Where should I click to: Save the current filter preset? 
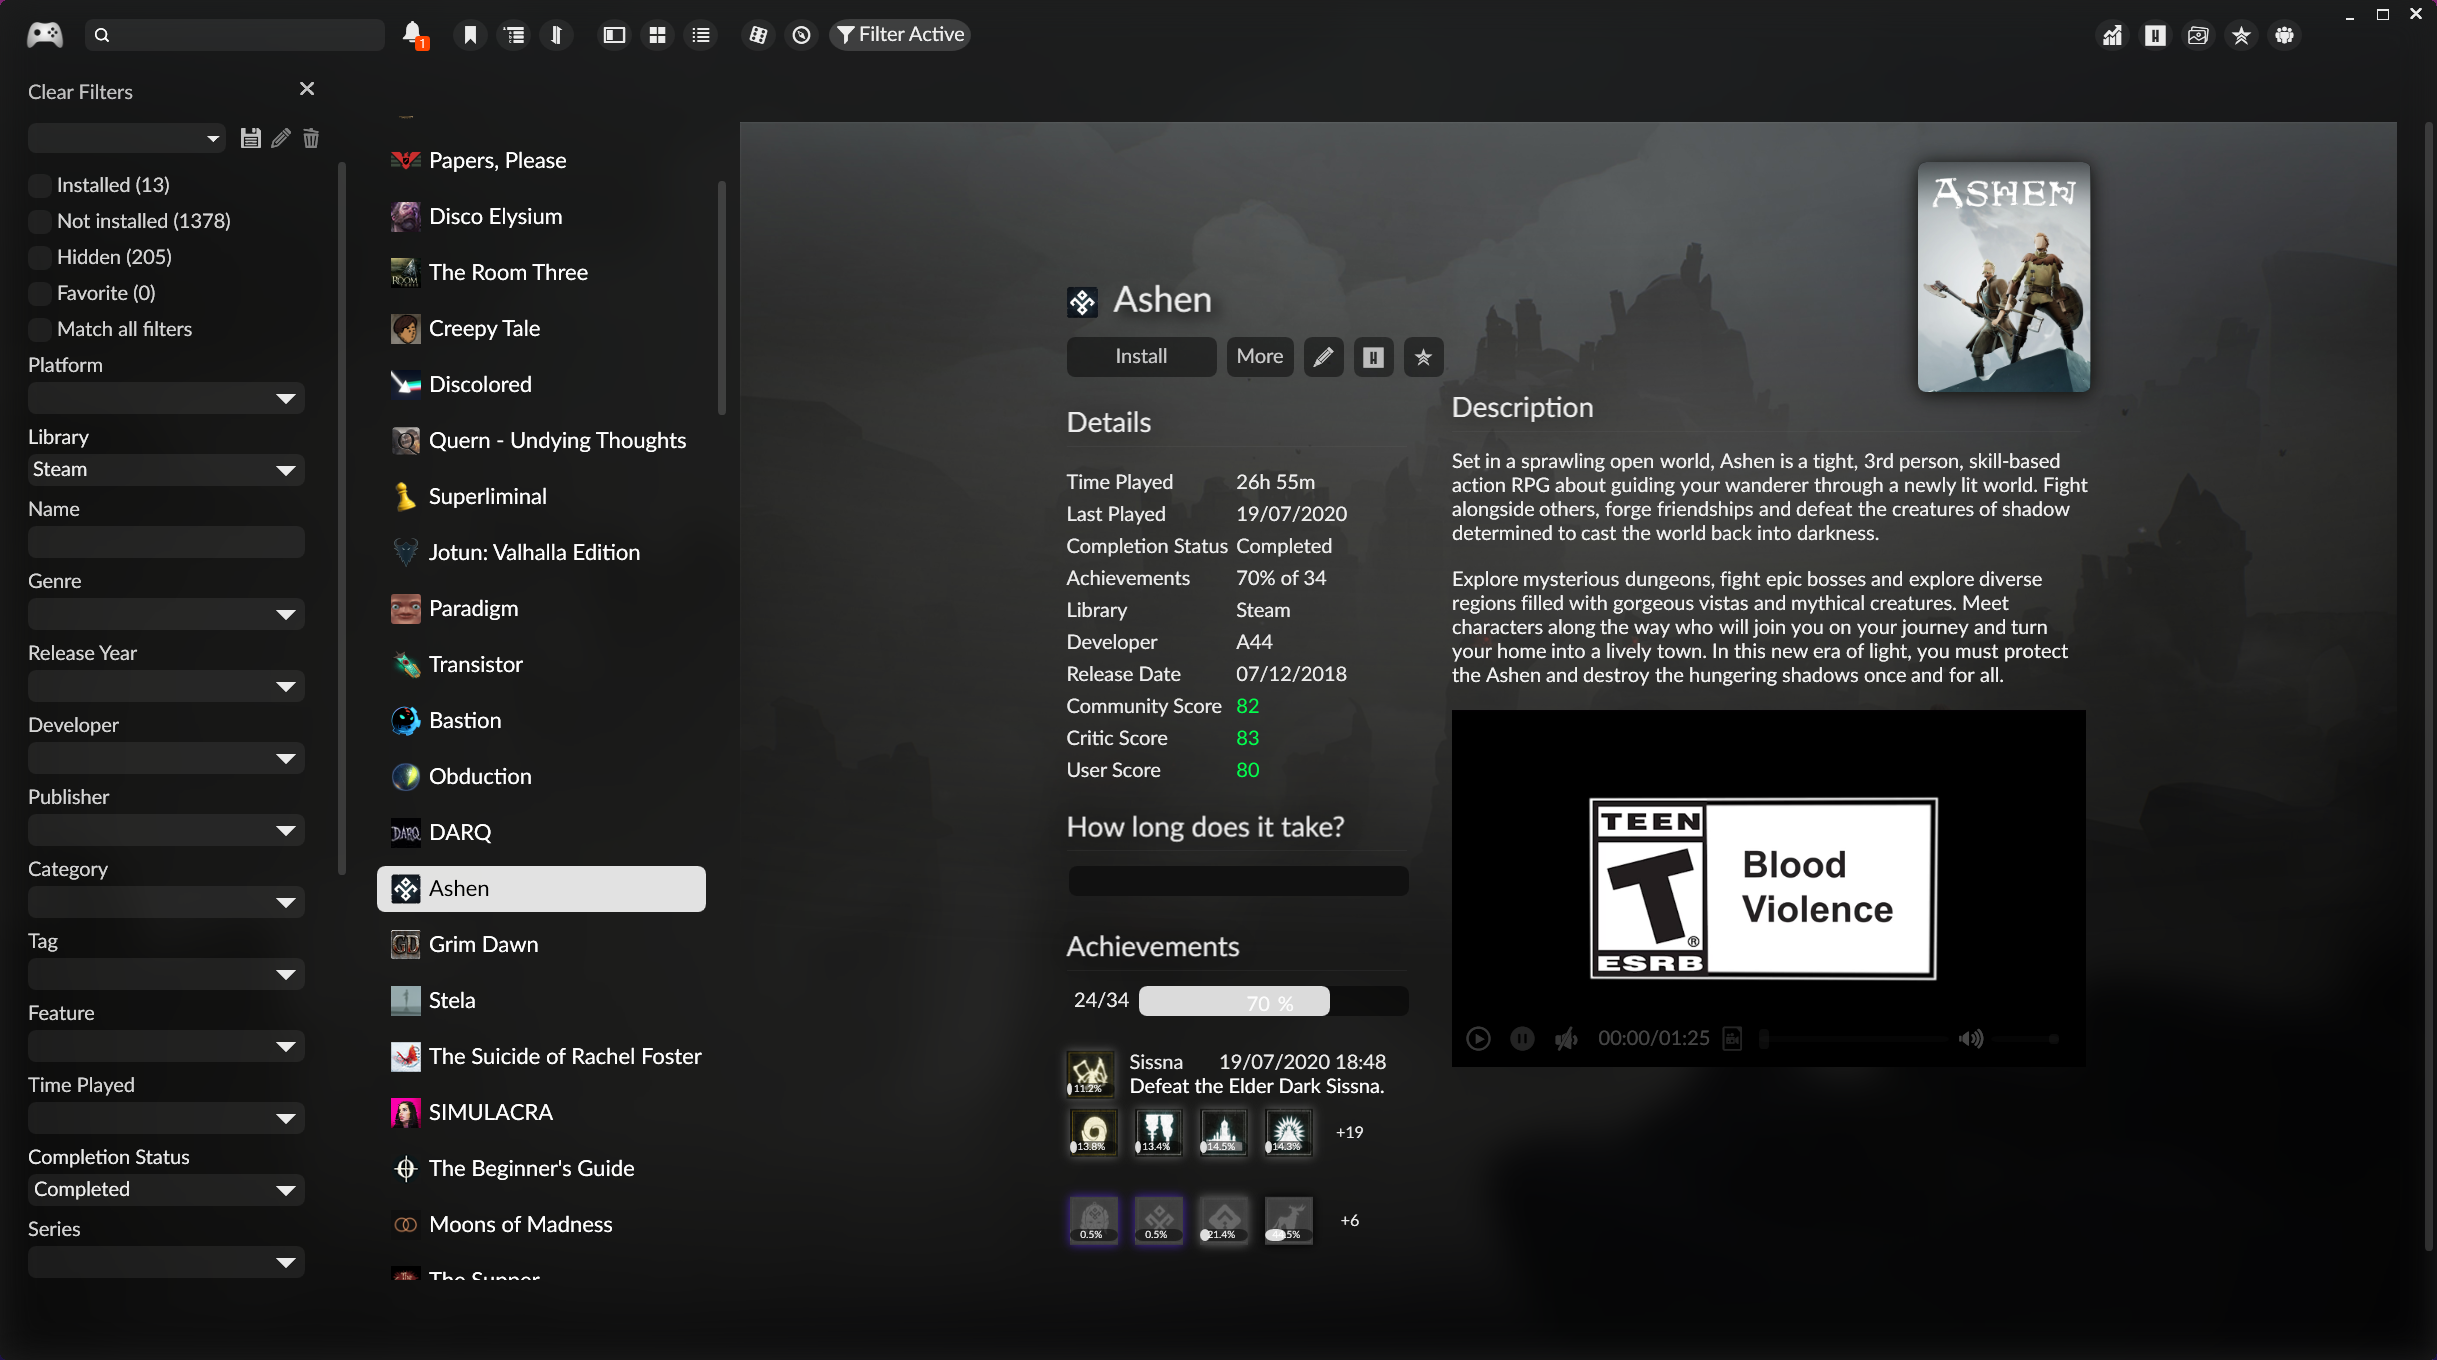(x=250, y=138)
